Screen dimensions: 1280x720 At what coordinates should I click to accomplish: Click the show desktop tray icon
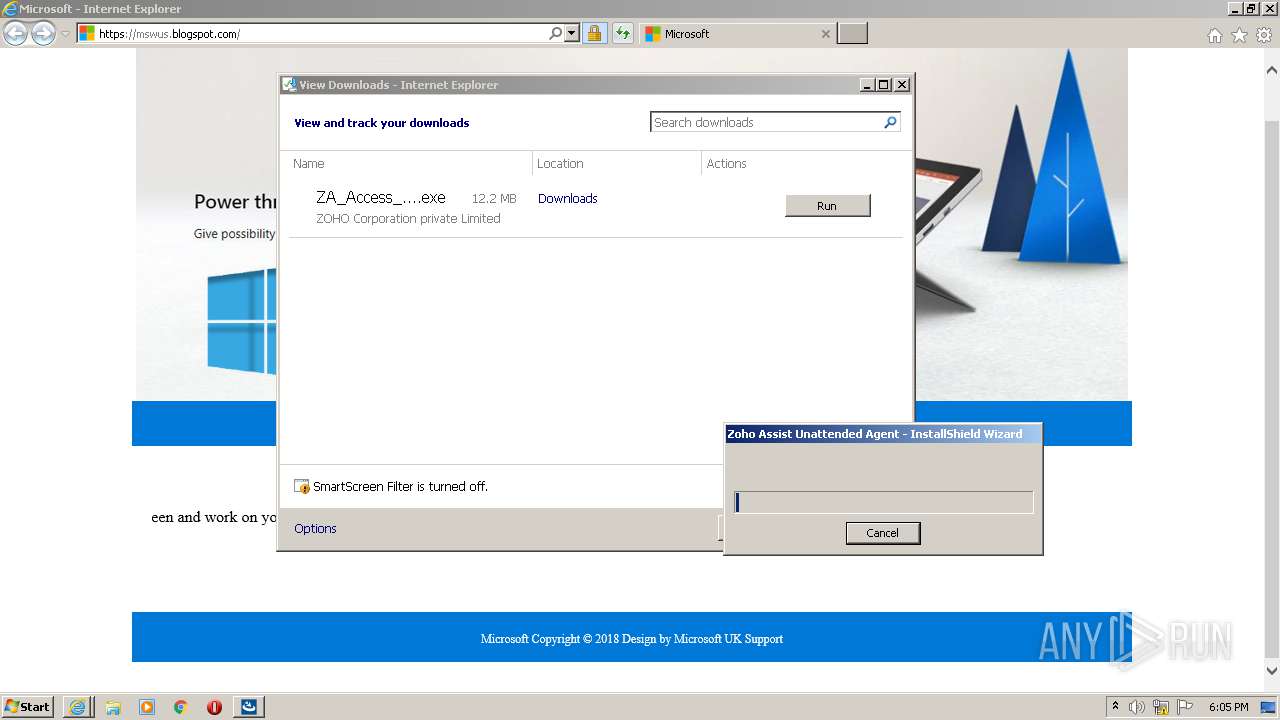(1270, 707)
